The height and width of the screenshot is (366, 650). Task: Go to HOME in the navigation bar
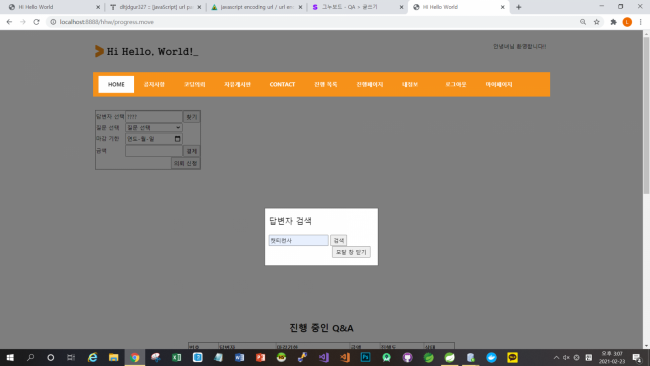[x=116, y=84]
